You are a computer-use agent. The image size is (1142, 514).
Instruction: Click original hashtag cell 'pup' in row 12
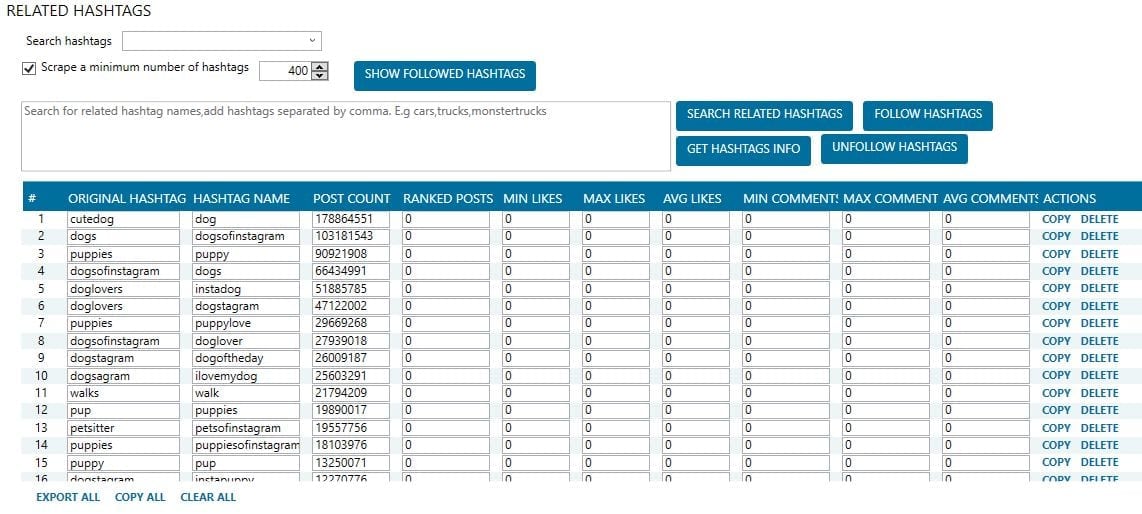point(123,411)
